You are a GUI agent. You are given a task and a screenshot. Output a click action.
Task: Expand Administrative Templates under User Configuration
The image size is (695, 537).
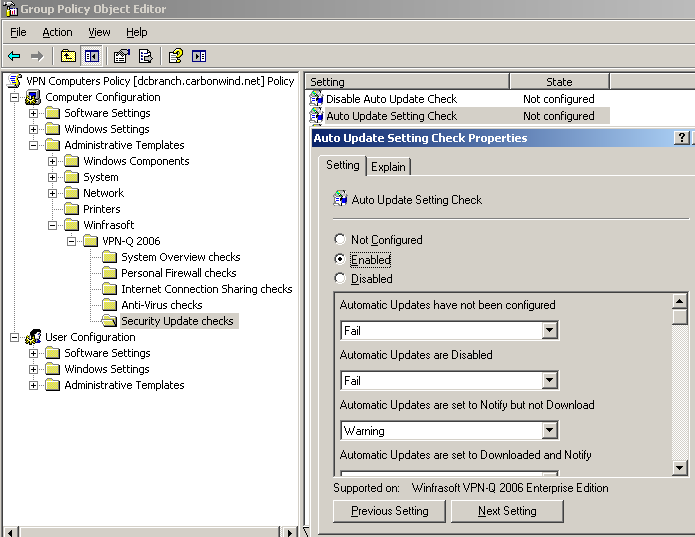(x=33, y=385)
